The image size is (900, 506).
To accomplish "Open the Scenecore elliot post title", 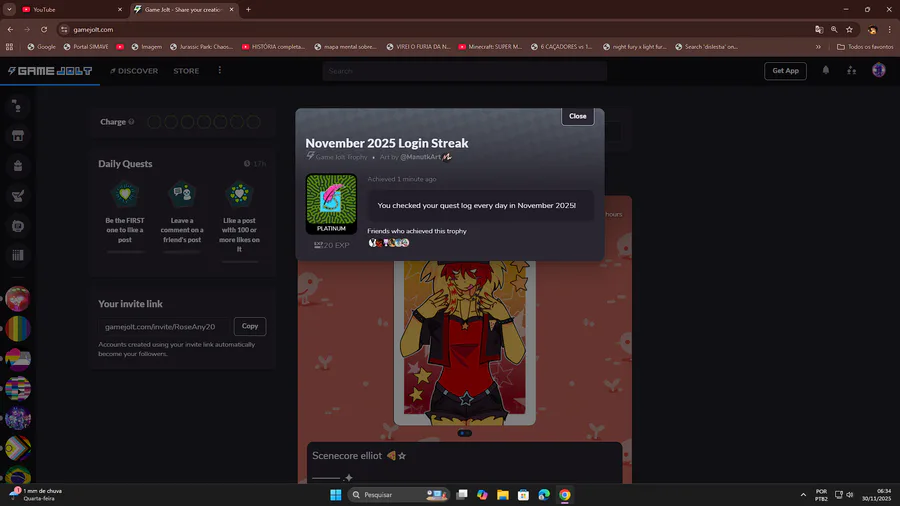I will (x=347, y=456).
